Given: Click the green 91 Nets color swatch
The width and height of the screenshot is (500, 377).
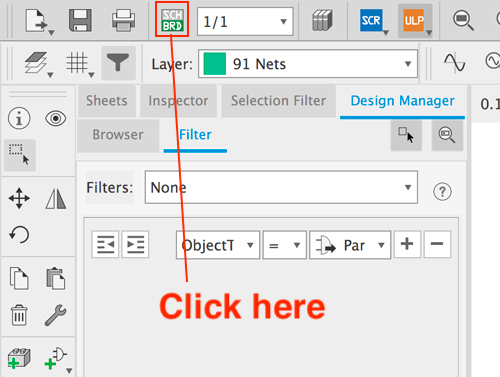Looking at the screenshot, I should click(215, 64).
